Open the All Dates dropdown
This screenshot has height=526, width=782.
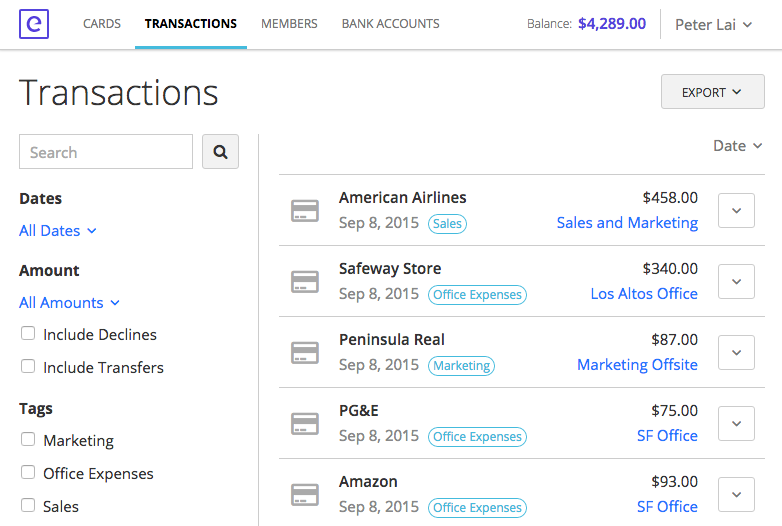tap(58, 231)
